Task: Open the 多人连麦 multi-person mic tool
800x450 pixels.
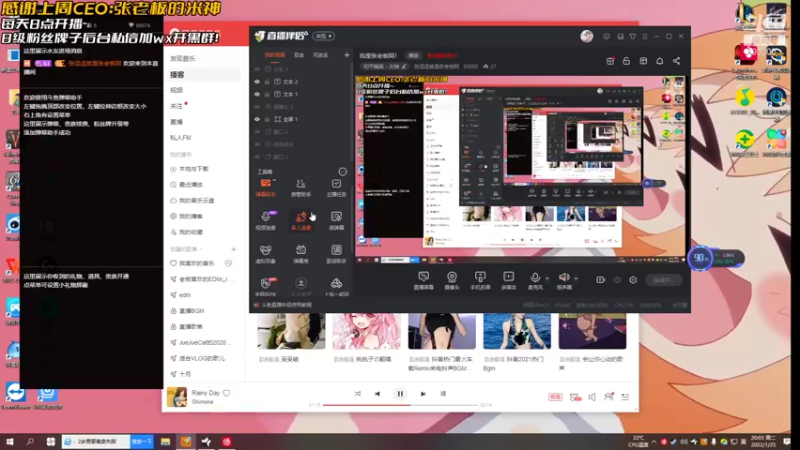Action: [x=301, y=220]
